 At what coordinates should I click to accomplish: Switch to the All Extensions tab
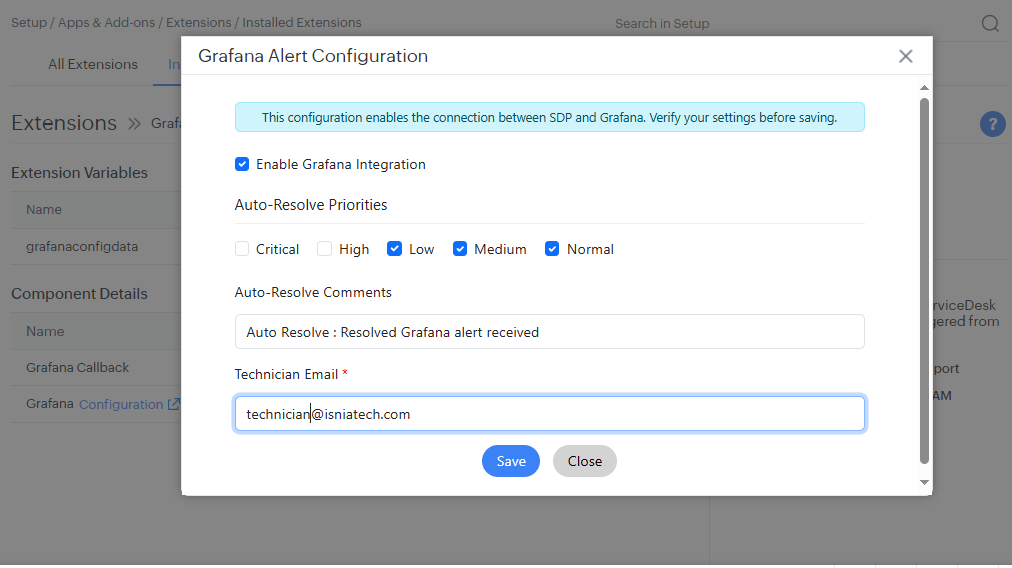click(93, 64)
